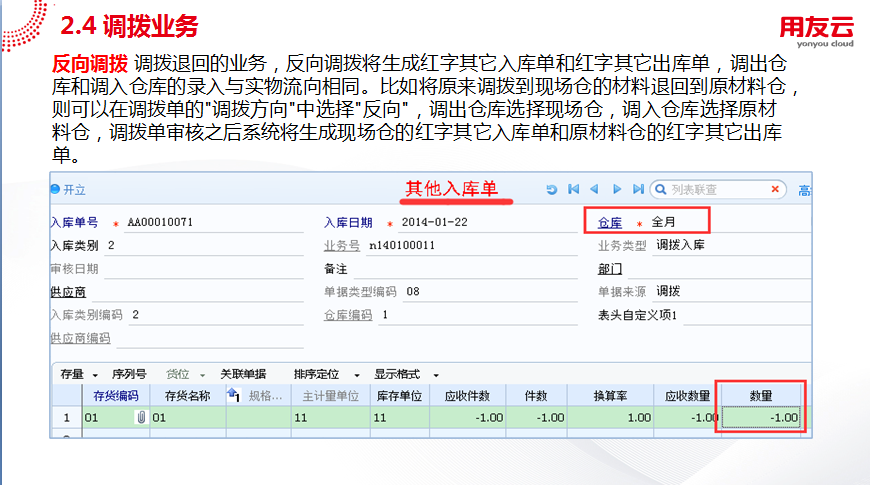Image resolution: width=870 pixels, height=485 pixels.
Task: Click the 关联单据 toolbar item
Action: pyautogui.click(x=242, y=374)
